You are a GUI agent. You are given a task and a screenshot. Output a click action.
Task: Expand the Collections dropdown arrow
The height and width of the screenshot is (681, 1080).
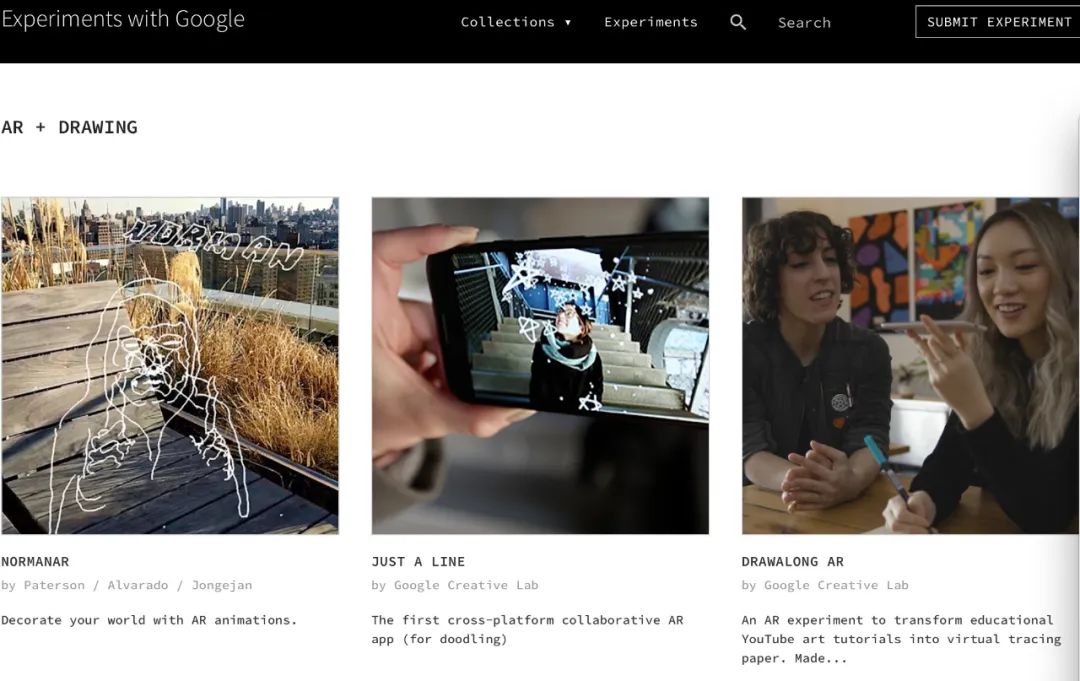tap(568, 22)
